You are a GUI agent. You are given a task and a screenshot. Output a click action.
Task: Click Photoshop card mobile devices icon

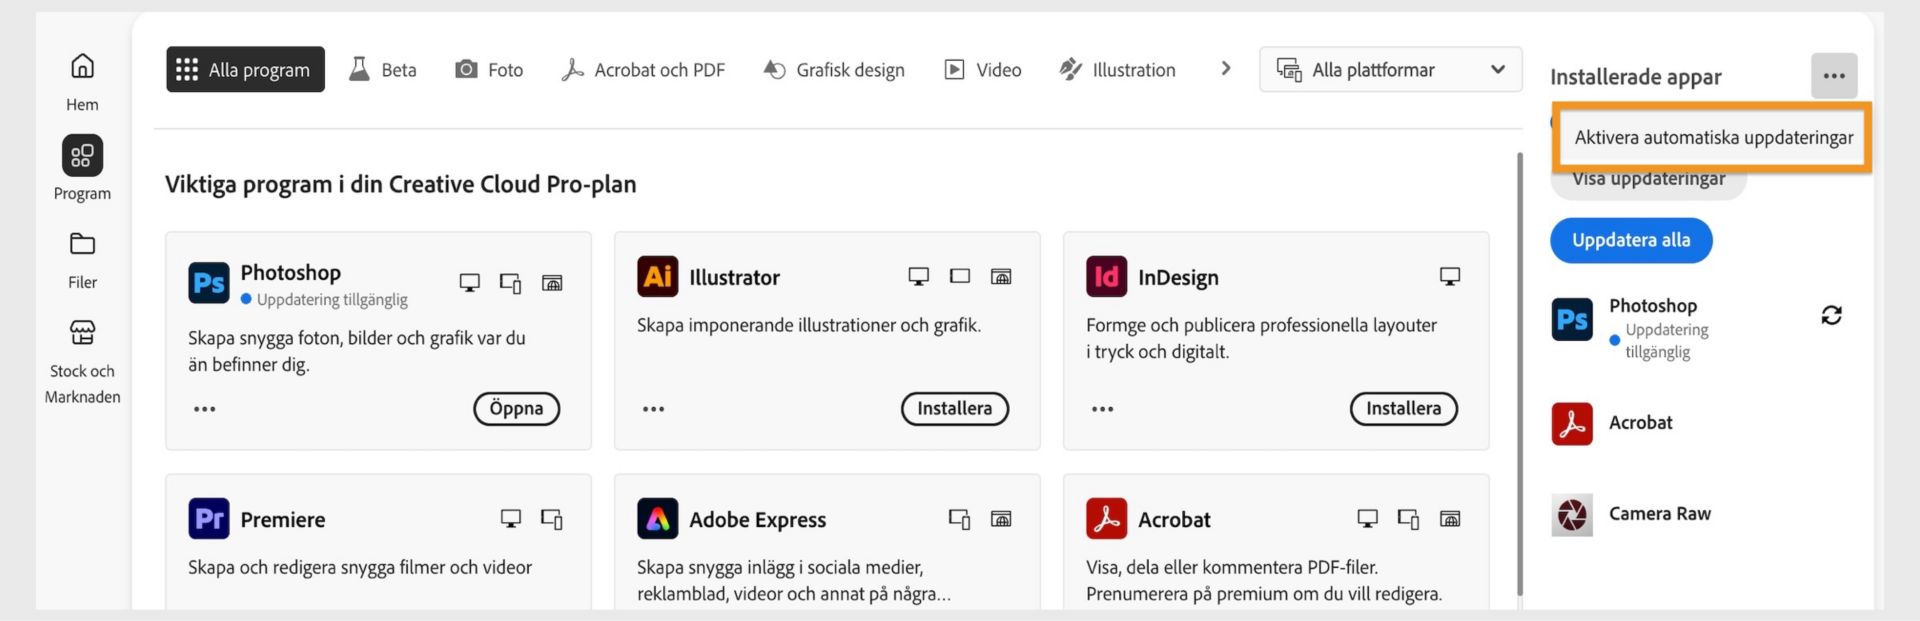coord(510,283)
